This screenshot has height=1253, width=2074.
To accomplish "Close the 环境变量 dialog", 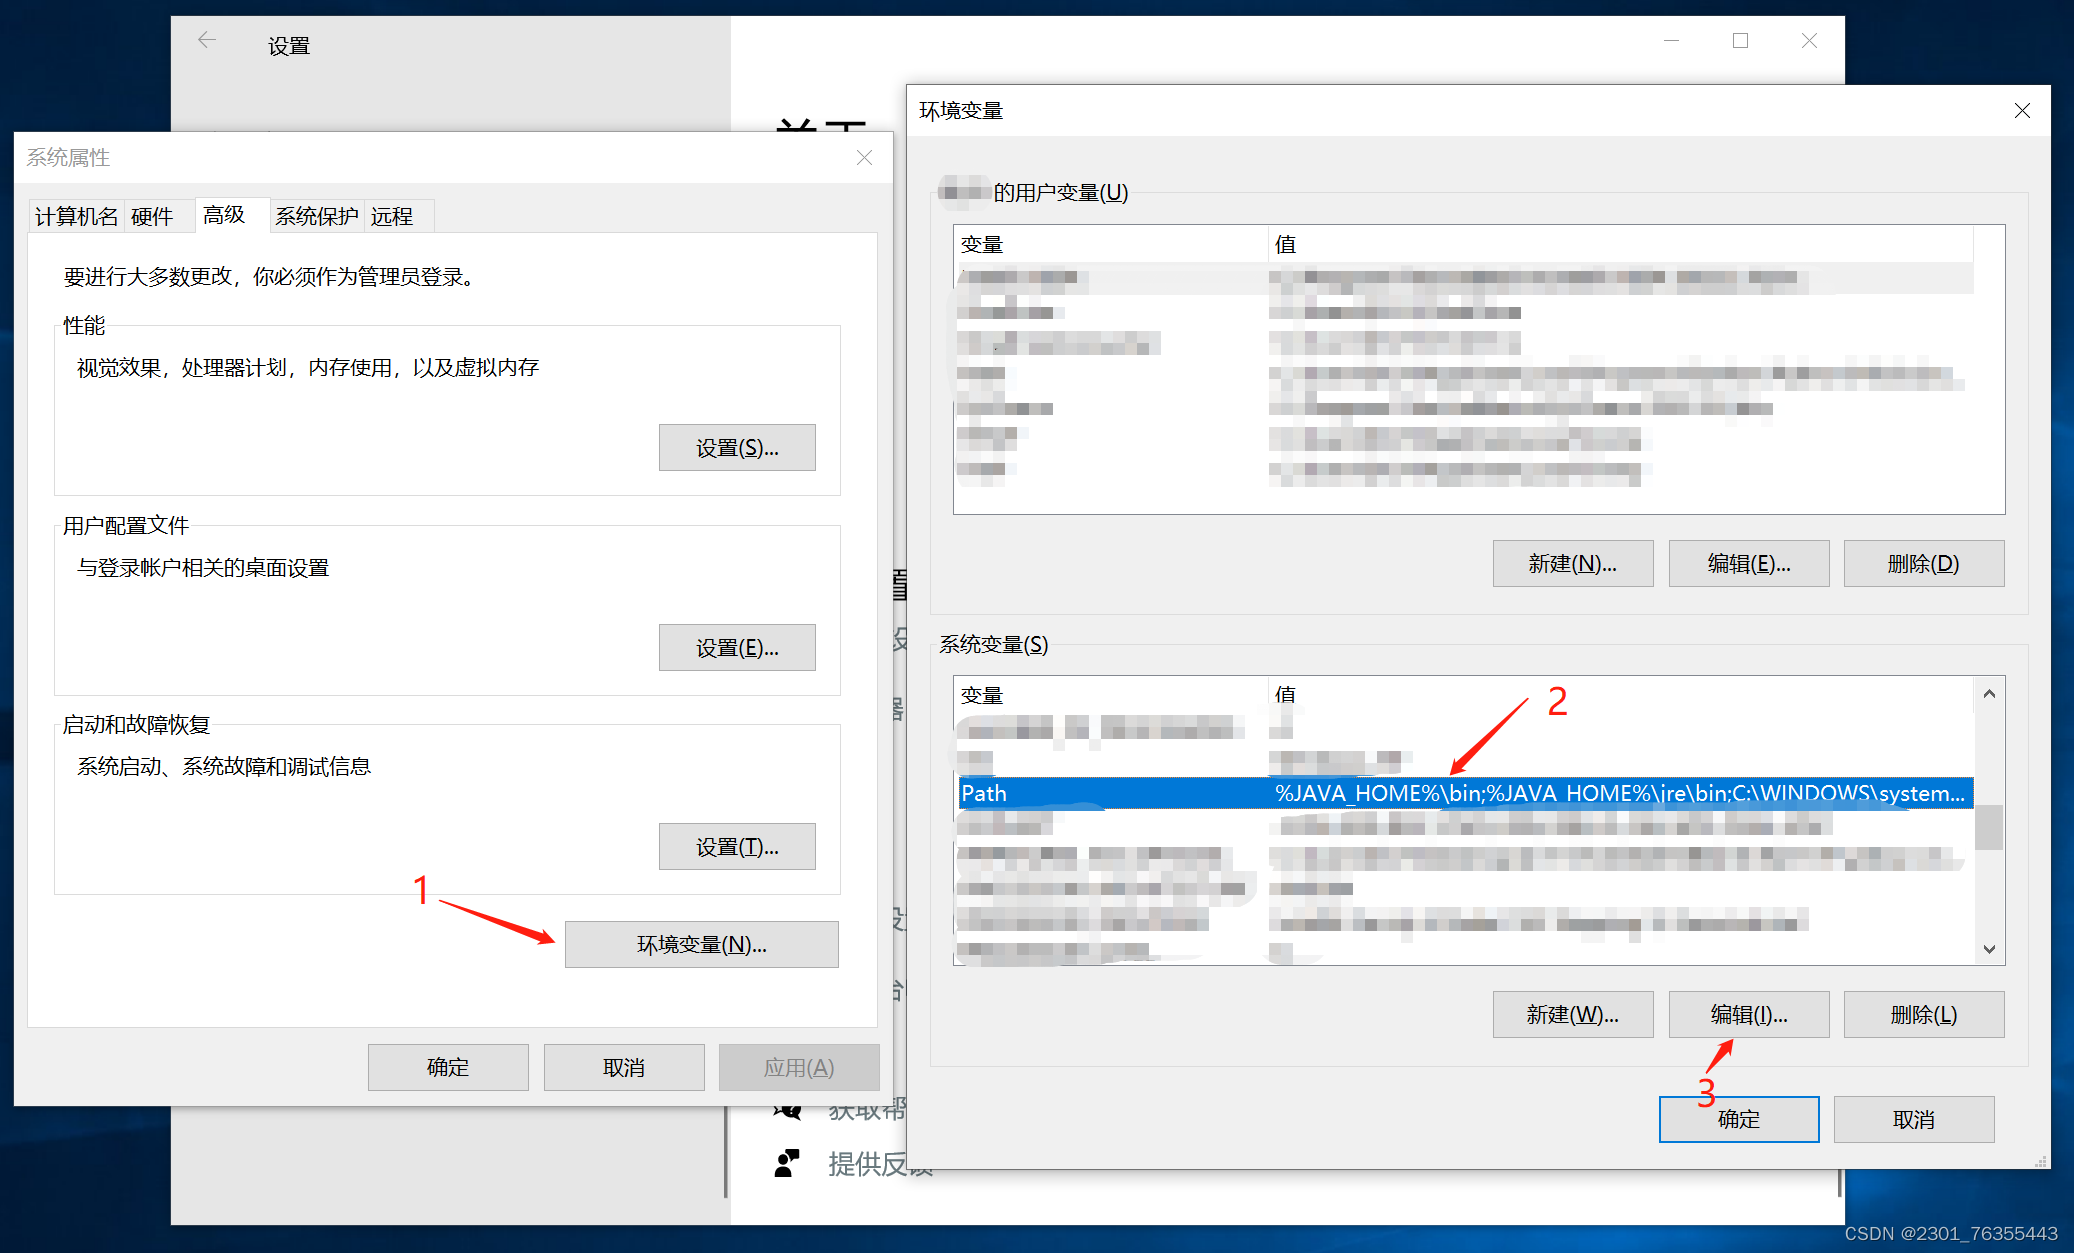I will [x=2022, y=110].
